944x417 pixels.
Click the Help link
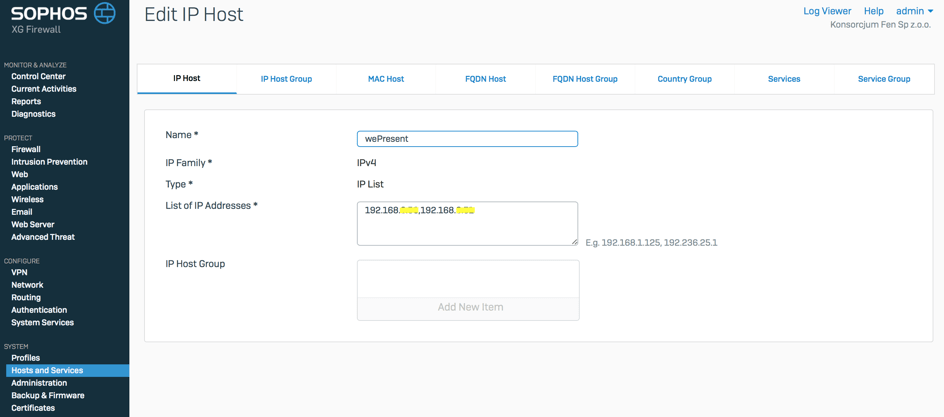(873, 11)
